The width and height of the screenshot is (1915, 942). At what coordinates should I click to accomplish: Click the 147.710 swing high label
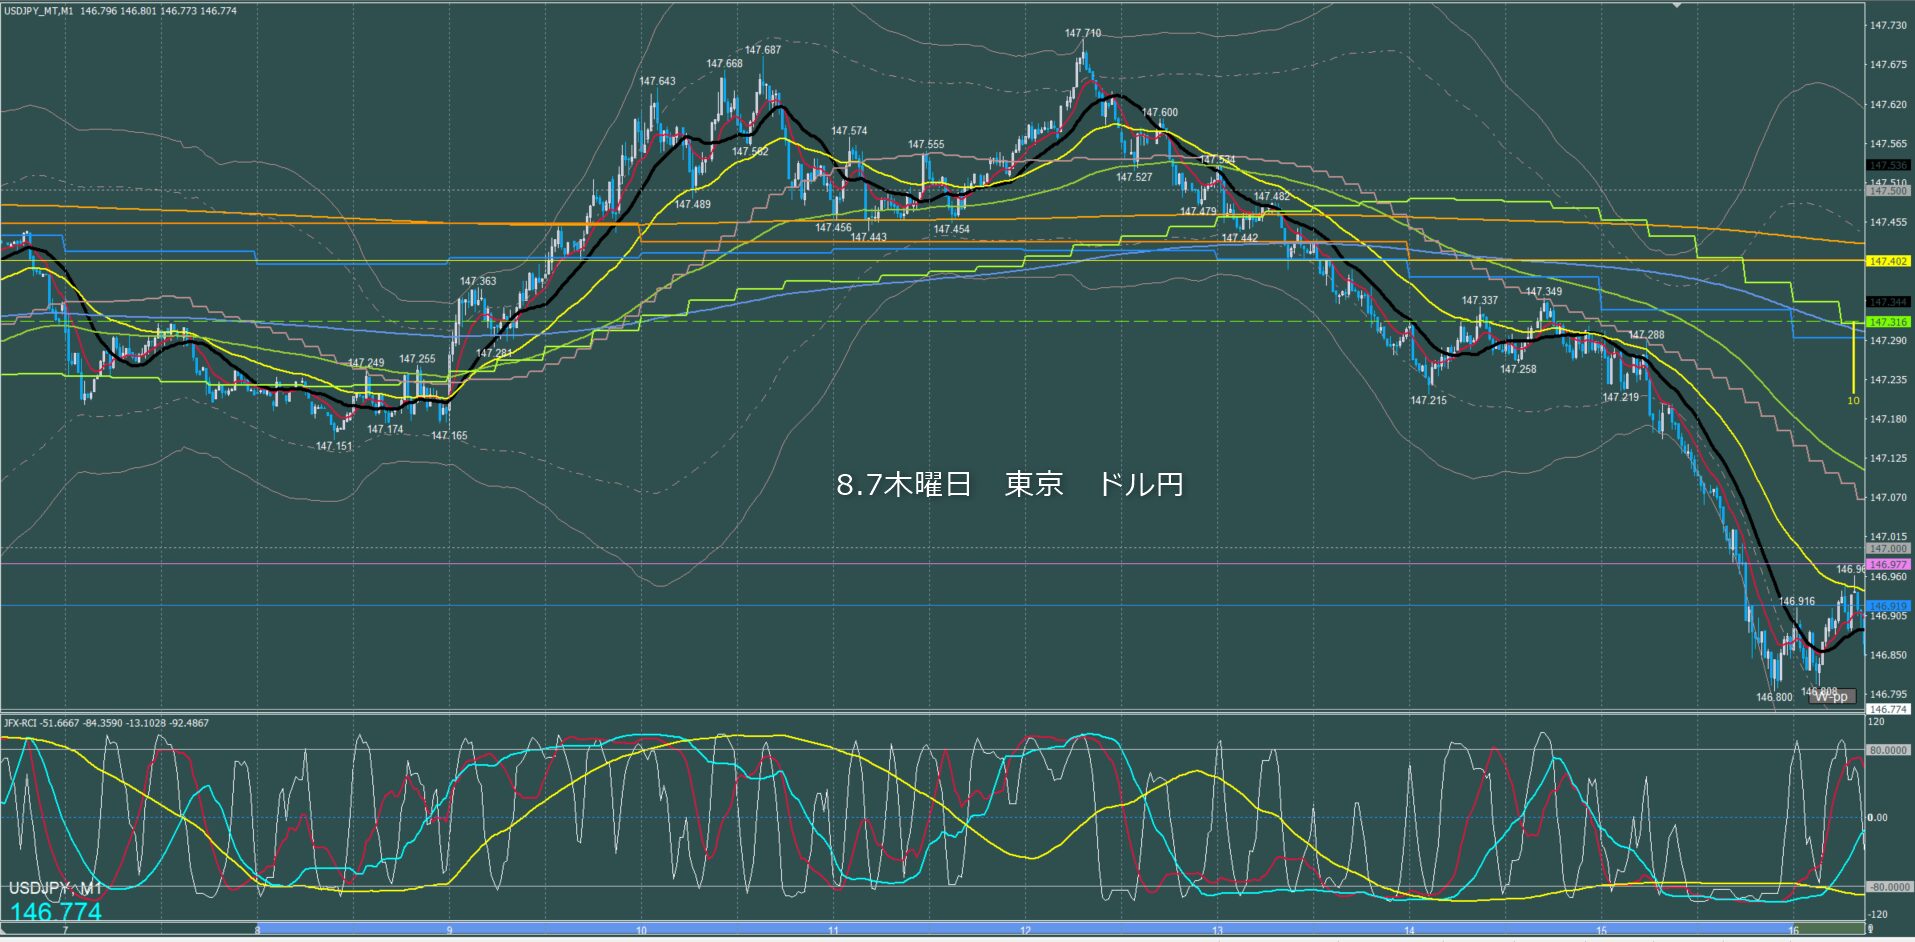1083,33
